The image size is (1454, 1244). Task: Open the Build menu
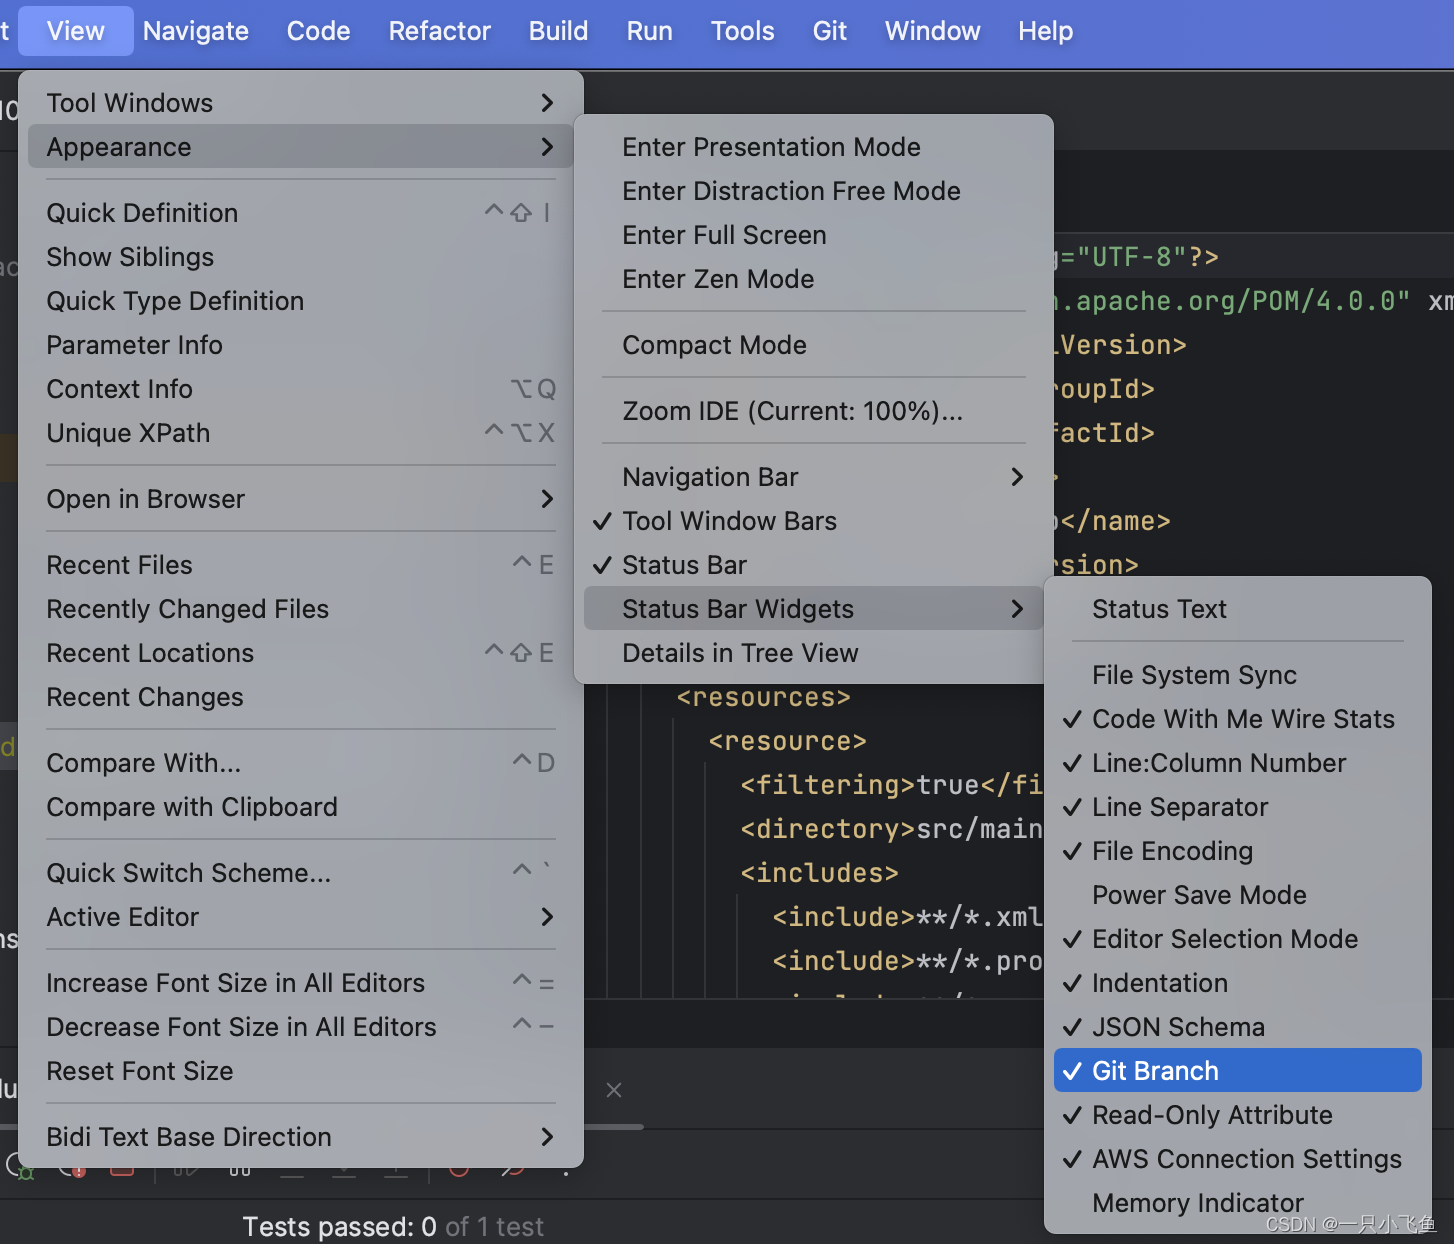pos(558,31)
